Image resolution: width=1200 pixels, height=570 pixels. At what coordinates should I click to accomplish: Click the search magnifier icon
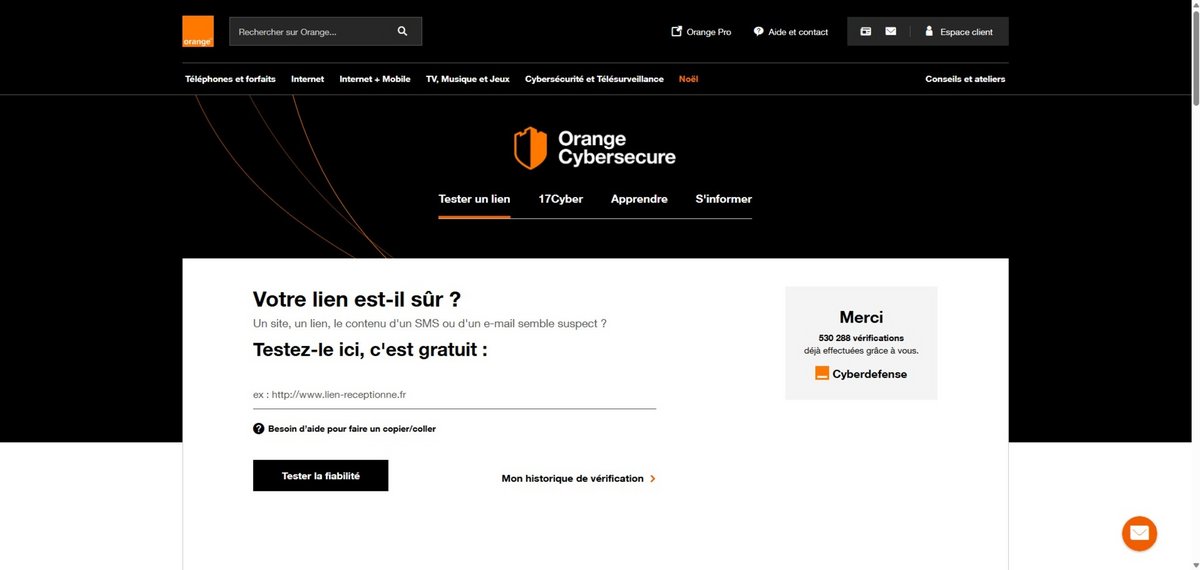tap(402, 31)
